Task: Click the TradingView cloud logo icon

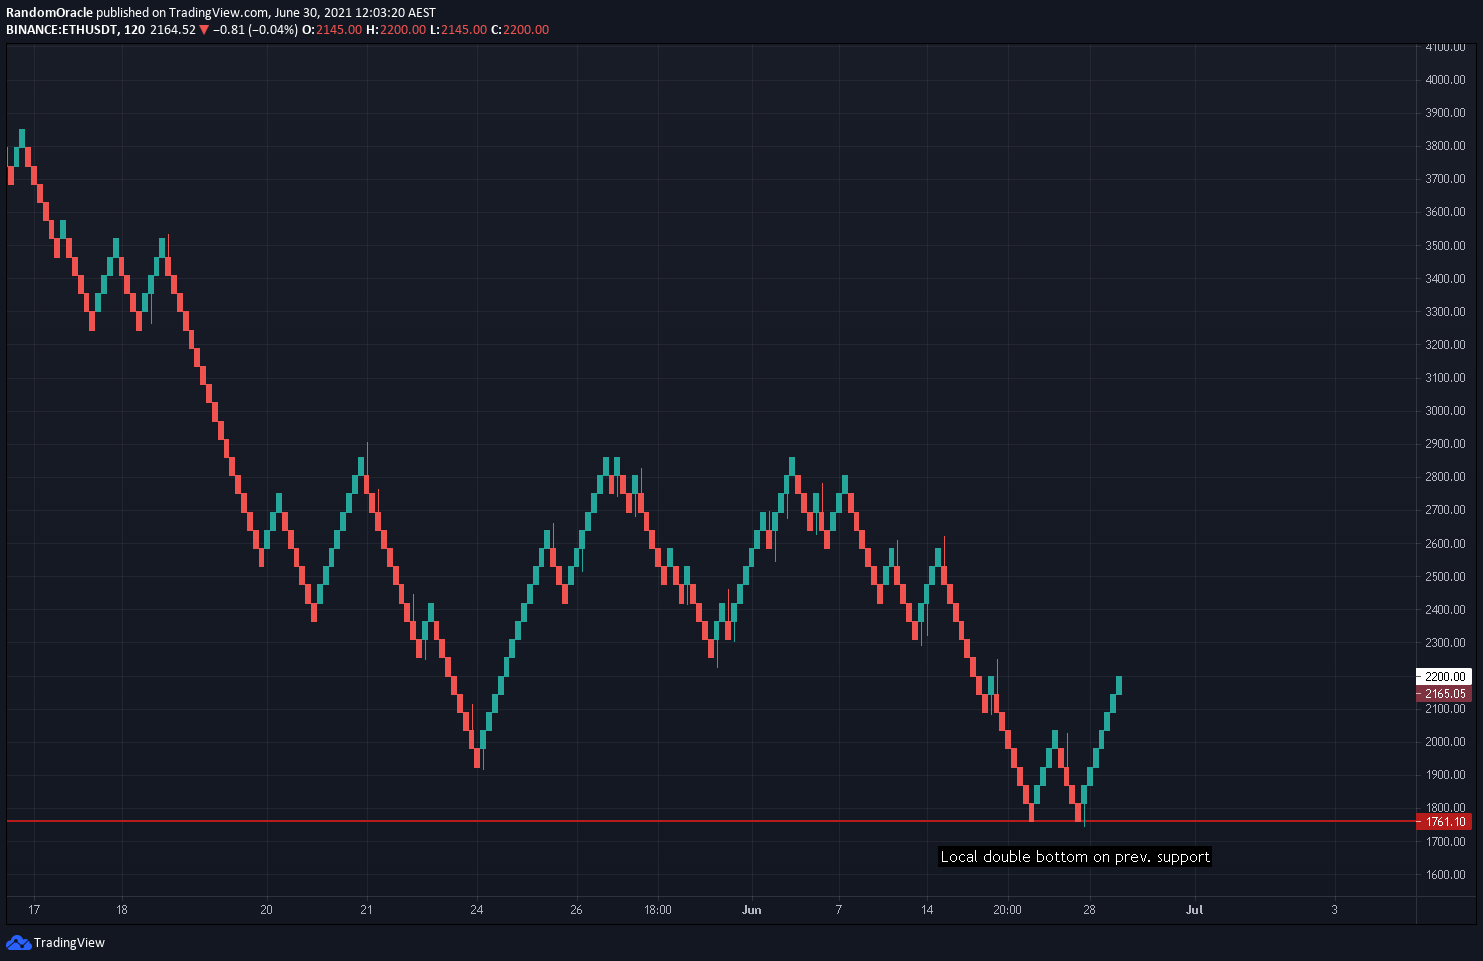Action: (x=18, y=942)
